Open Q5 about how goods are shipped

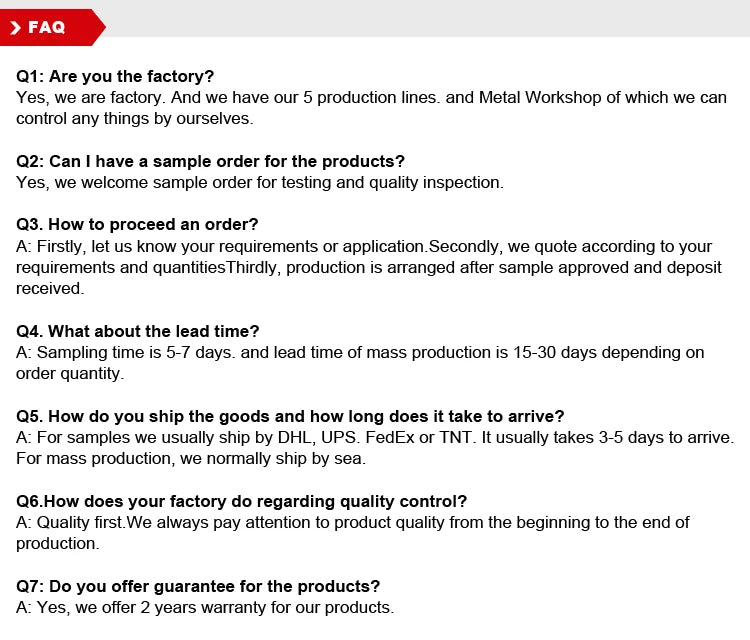click(x=290, y=416)
